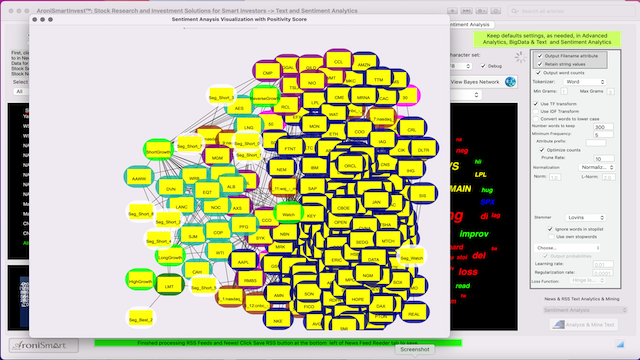The image size is (640, 360).
Task: Select the AAPL node
Action: click(243, 261)
